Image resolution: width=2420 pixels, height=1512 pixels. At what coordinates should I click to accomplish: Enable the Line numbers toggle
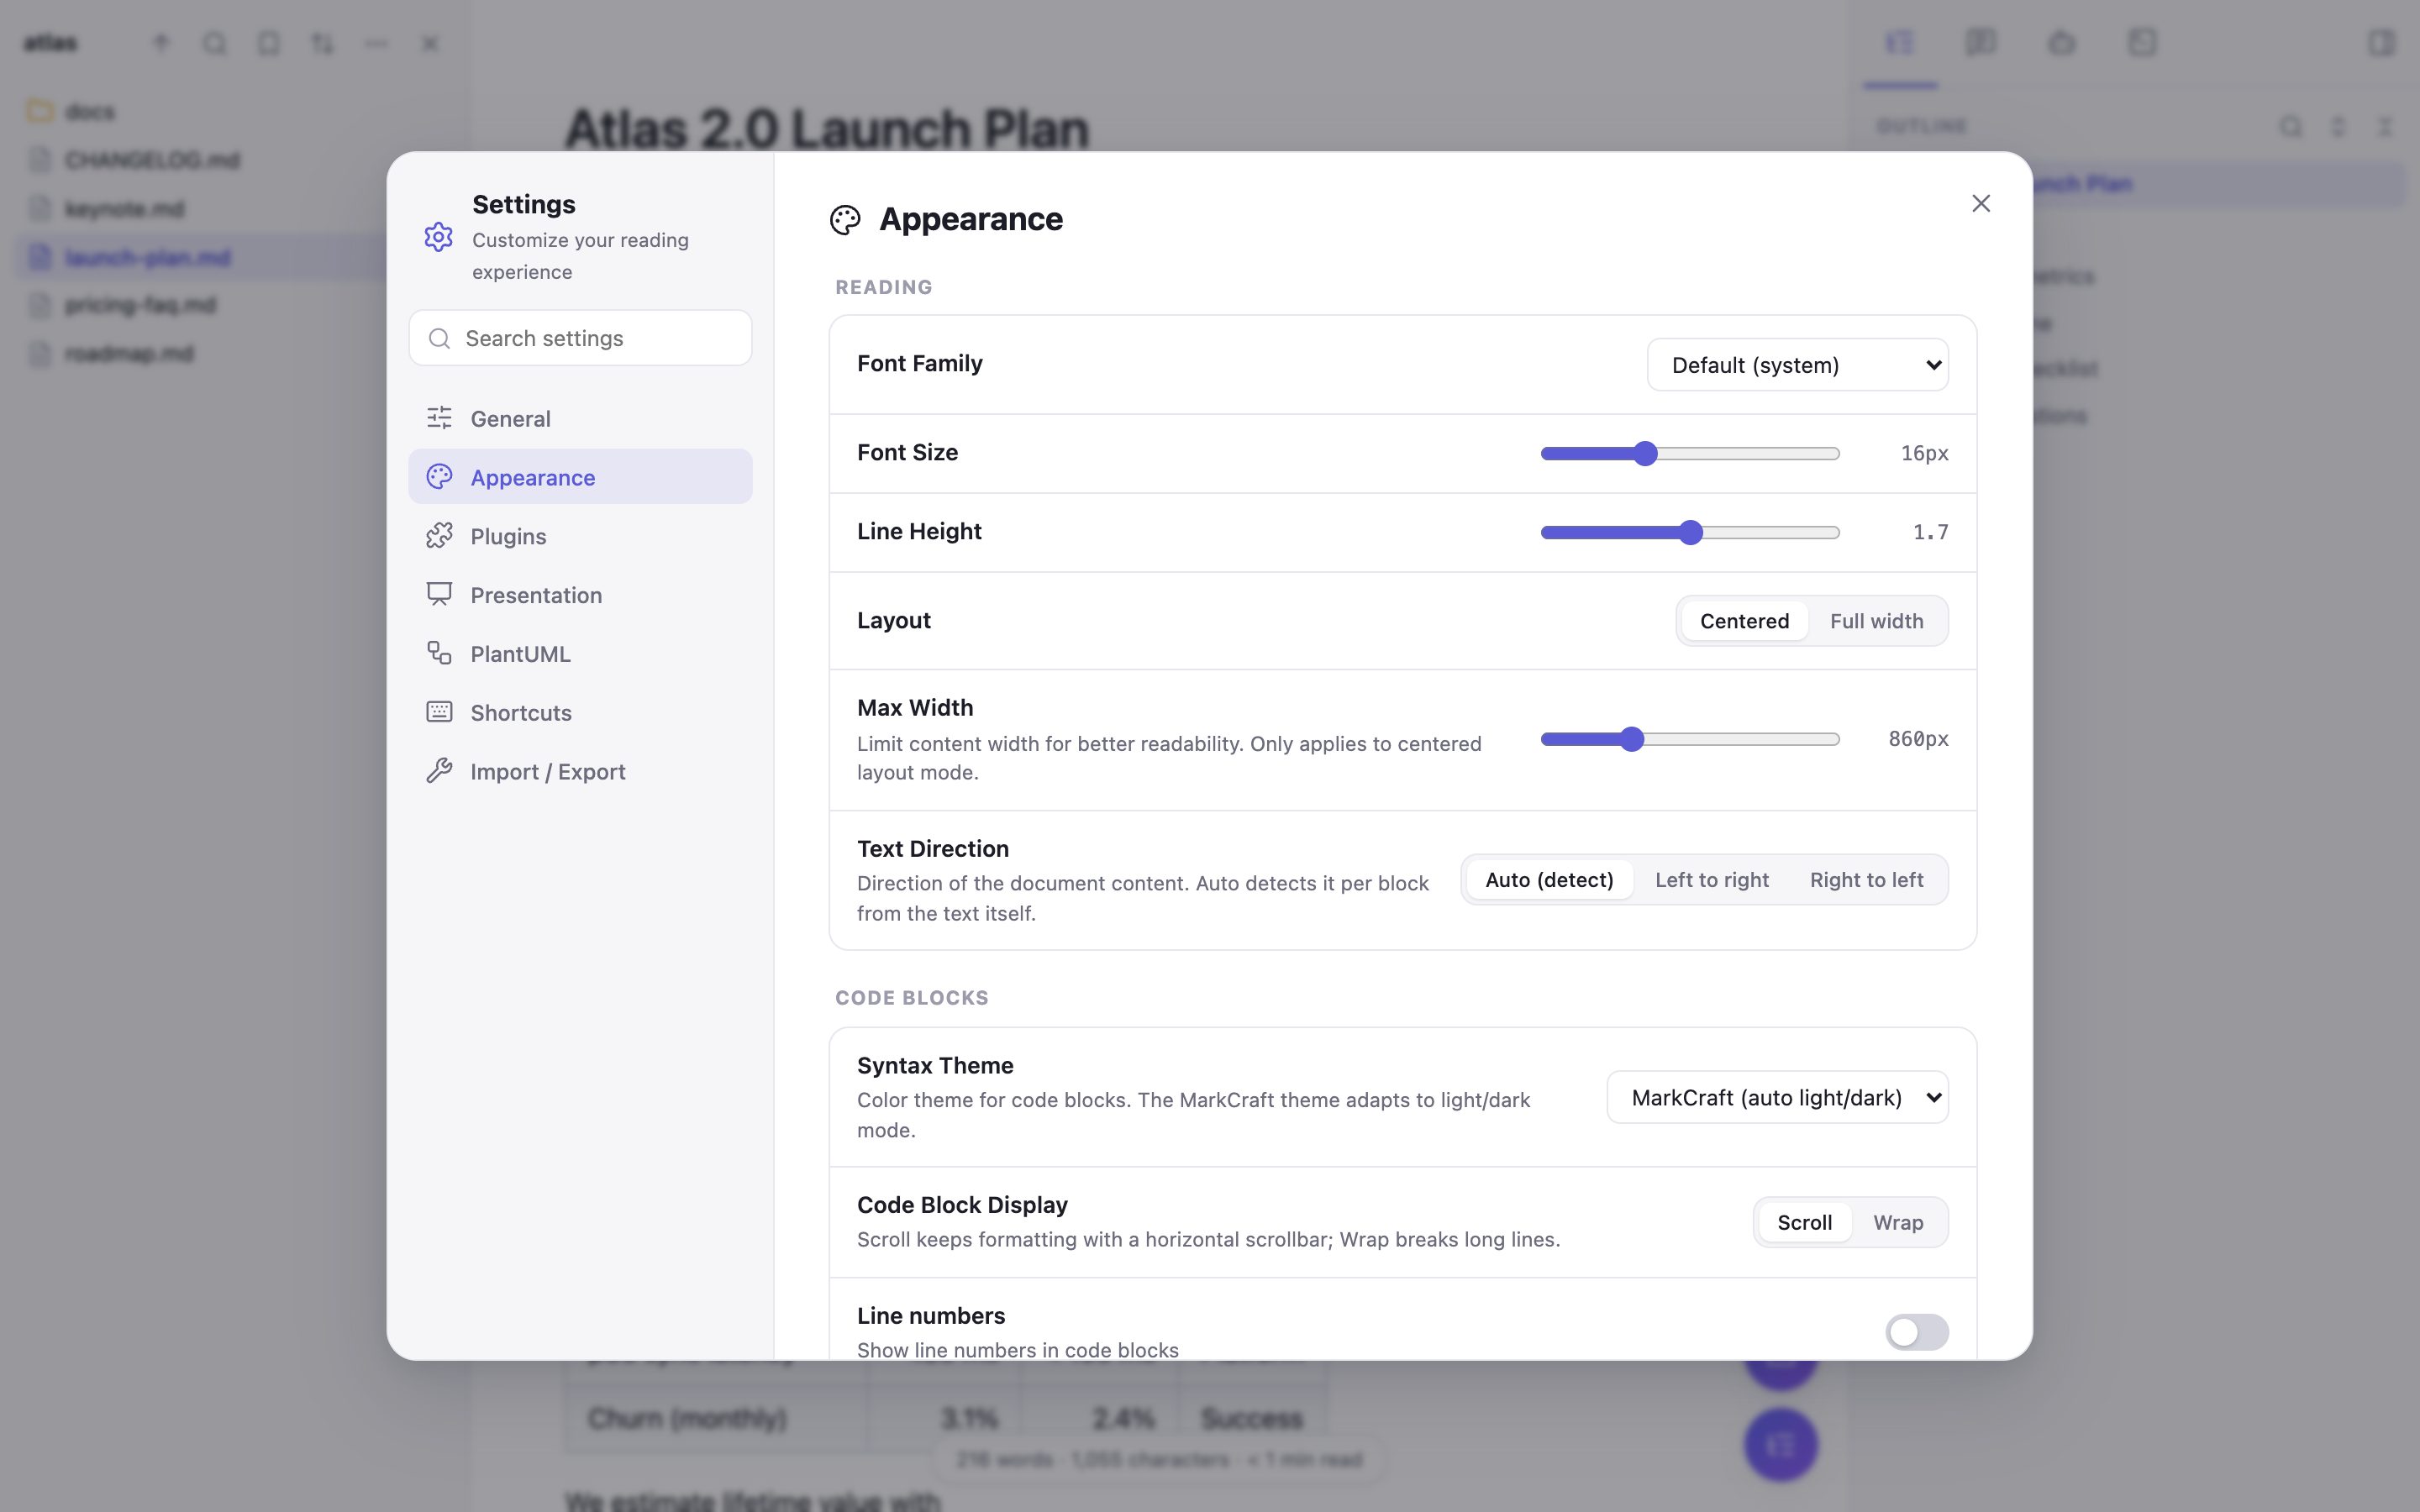point(1916,1331)
